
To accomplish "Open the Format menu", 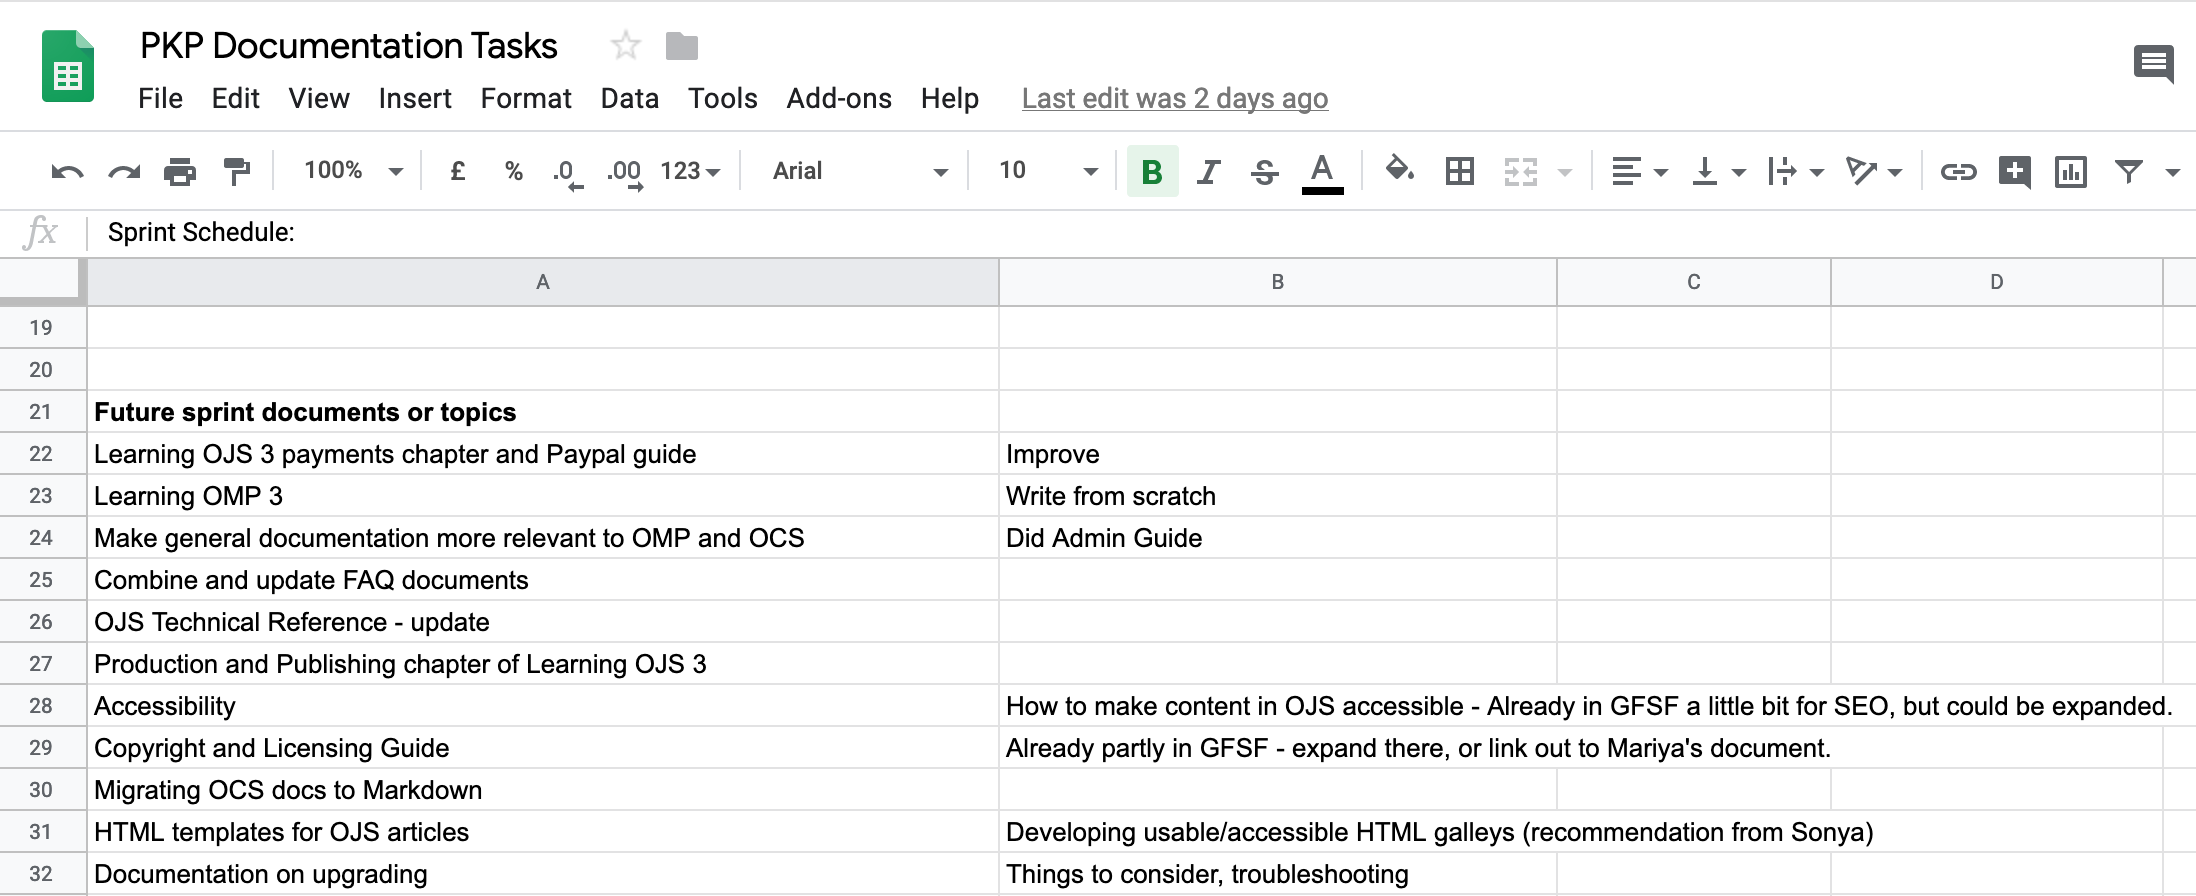I will click(526, 98).
